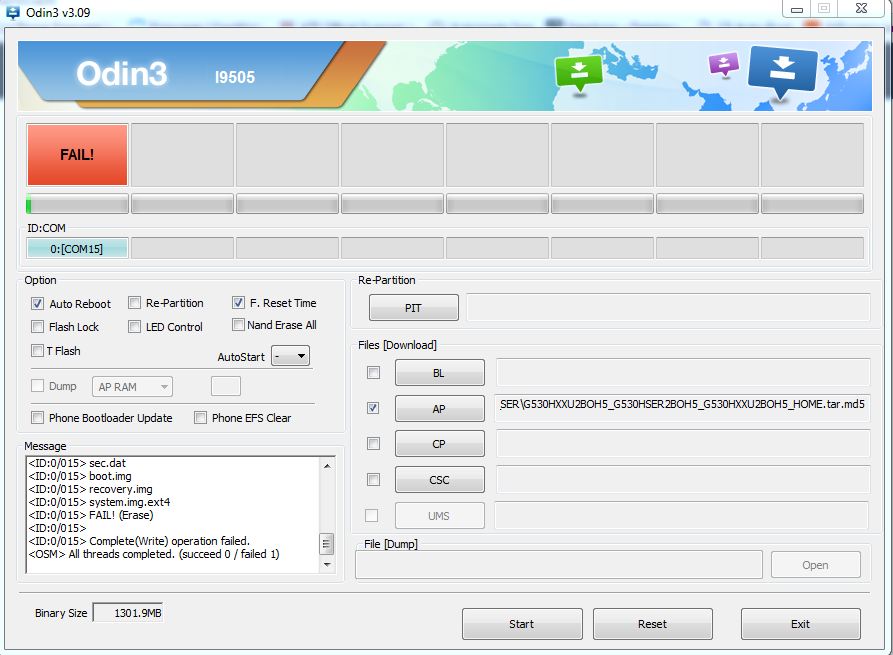The height and width of the screenshot is (655, 893).
Task: Check Phone EFS Clear option
Action: (x=200, y=417)
